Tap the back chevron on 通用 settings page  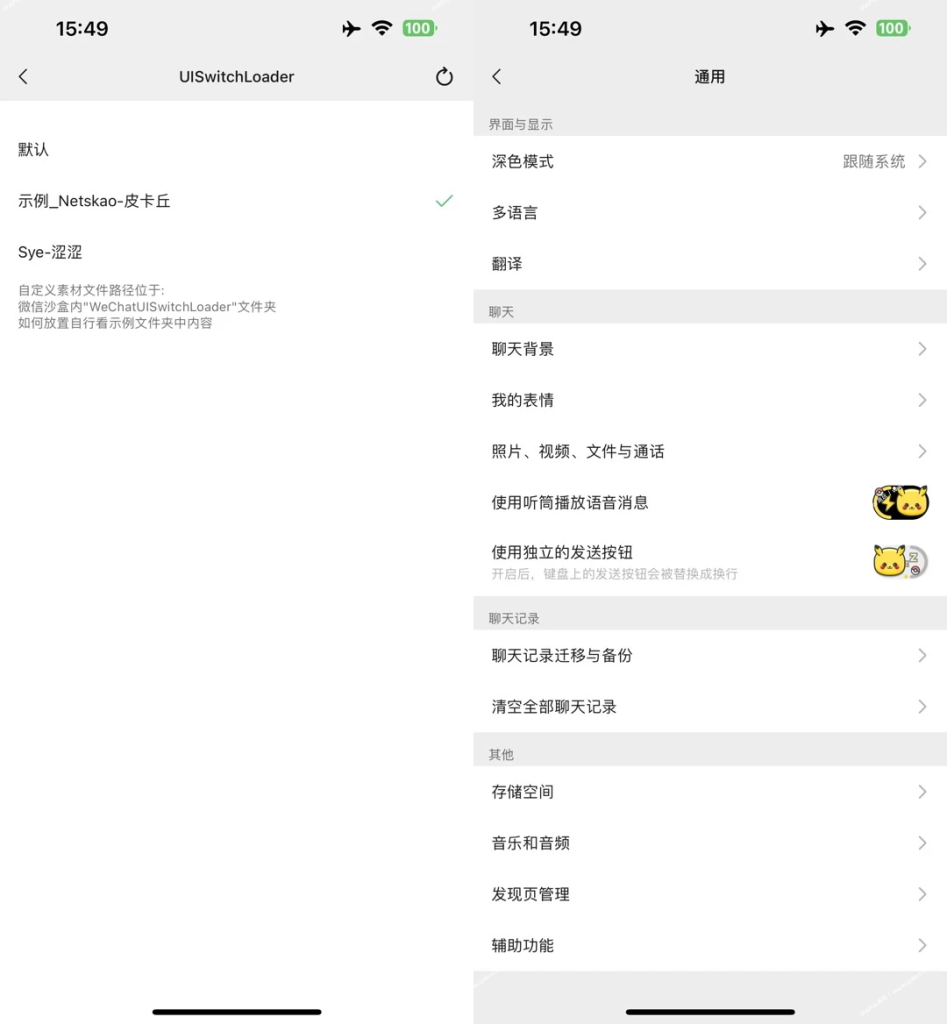(496, 76)
